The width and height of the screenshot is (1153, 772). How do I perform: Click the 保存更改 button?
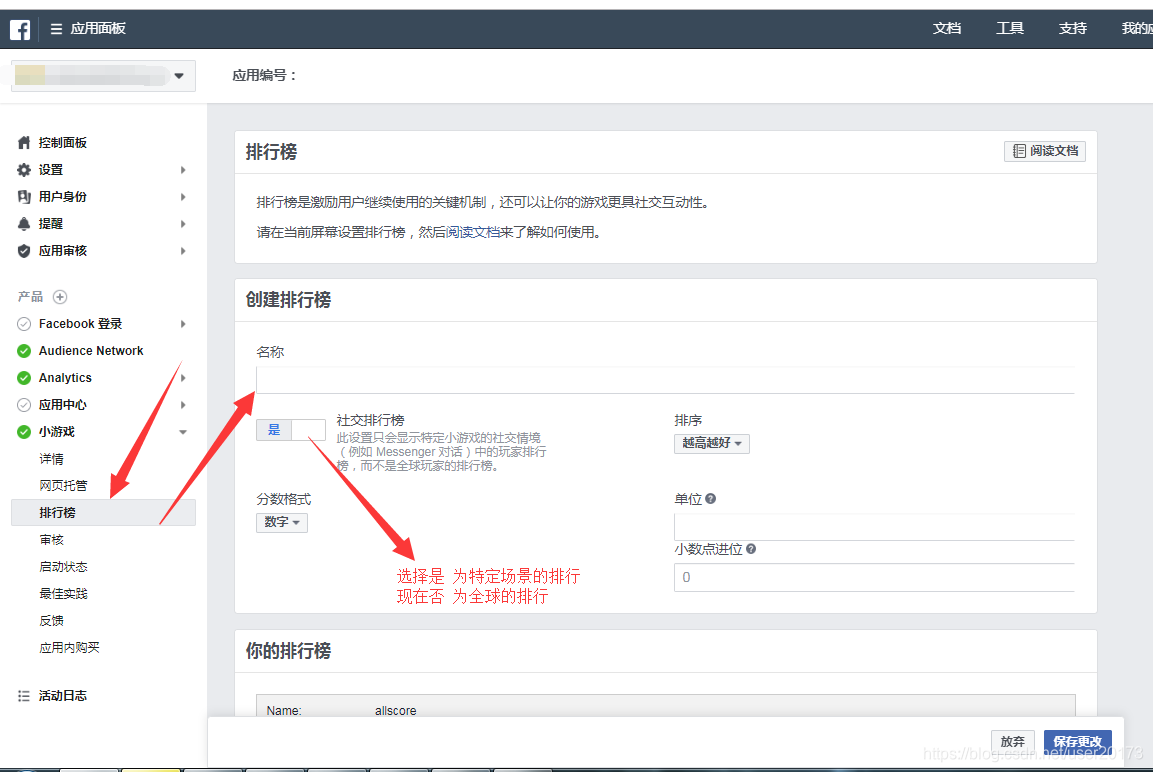pyautogui.click(x=1077, y=742)
